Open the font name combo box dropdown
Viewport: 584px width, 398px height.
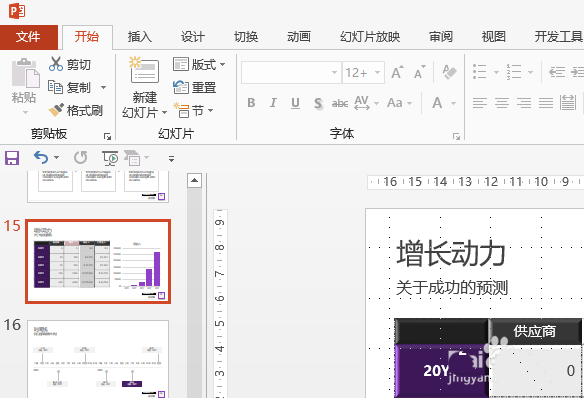[334, 72]
